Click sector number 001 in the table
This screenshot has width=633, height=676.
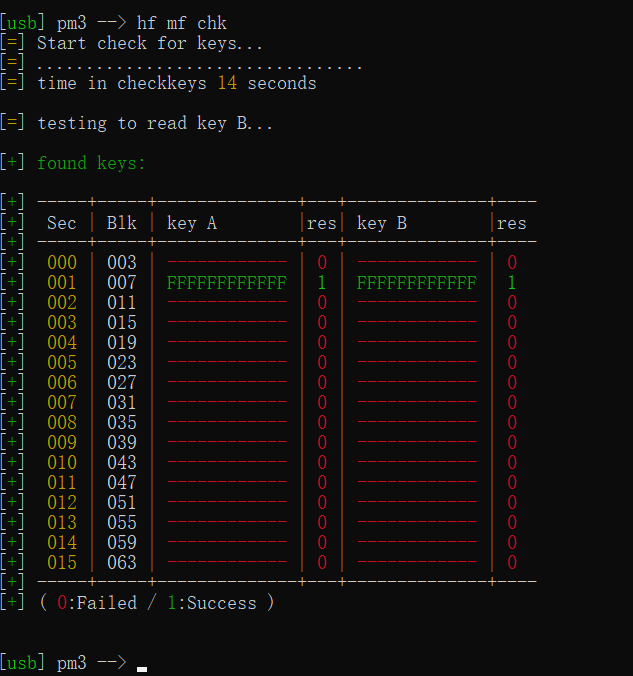61,283
